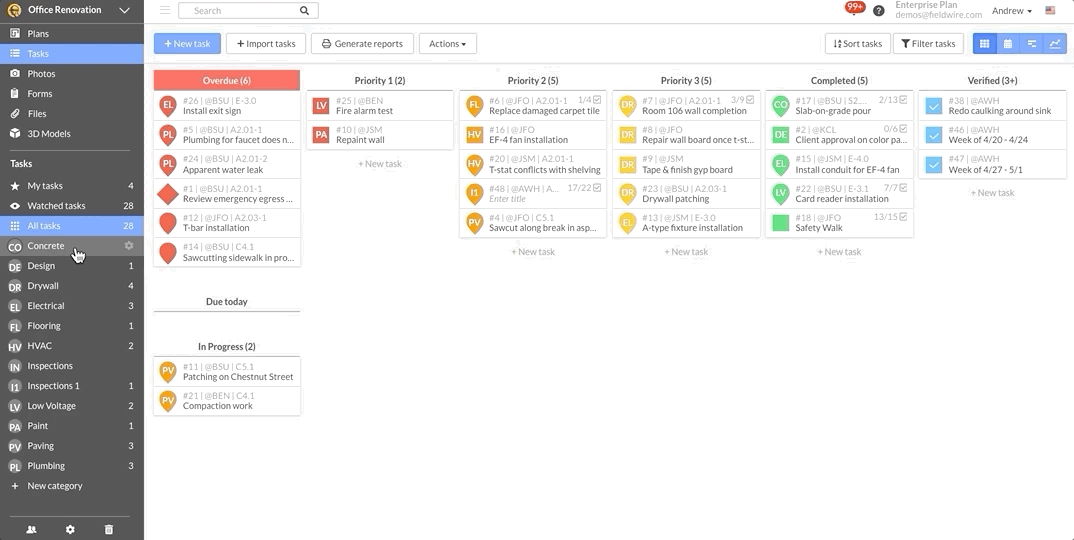Open the Andrew user menu
This screenshot has width=1074, height=540.
(1012, 11)
